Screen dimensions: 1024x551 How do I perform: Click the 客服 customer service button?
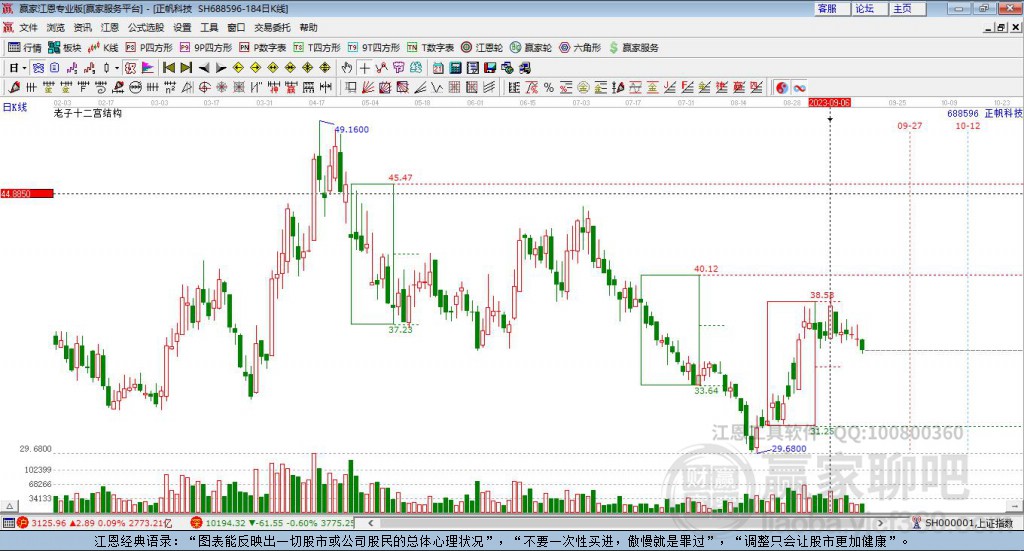(832, 8)
